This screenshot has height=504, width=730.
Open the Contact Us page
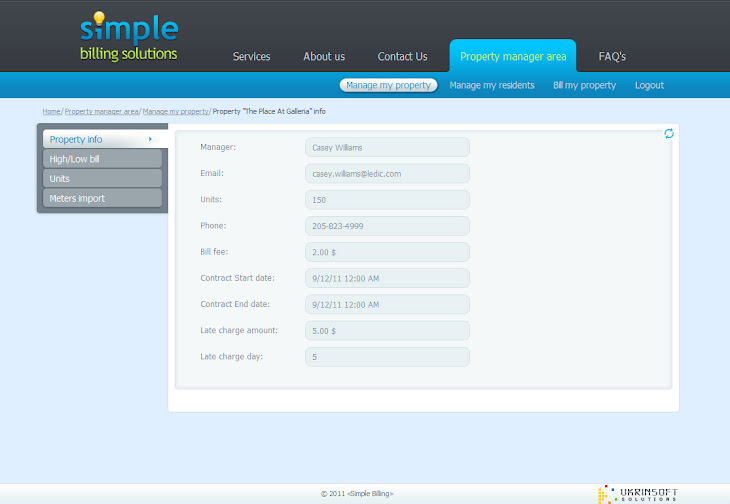402,56
